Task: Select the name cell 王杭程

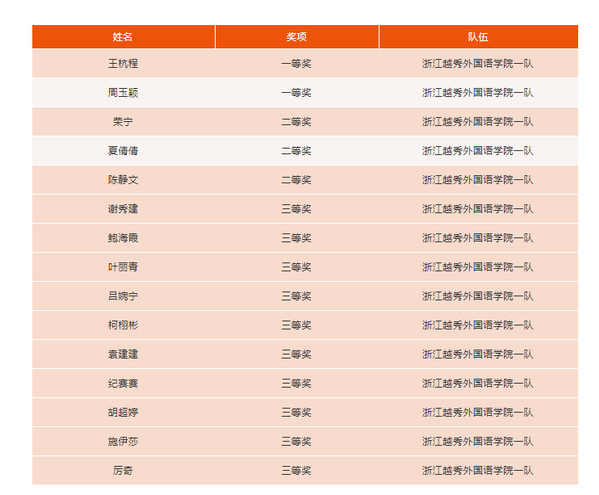Action: coord(123,63)
